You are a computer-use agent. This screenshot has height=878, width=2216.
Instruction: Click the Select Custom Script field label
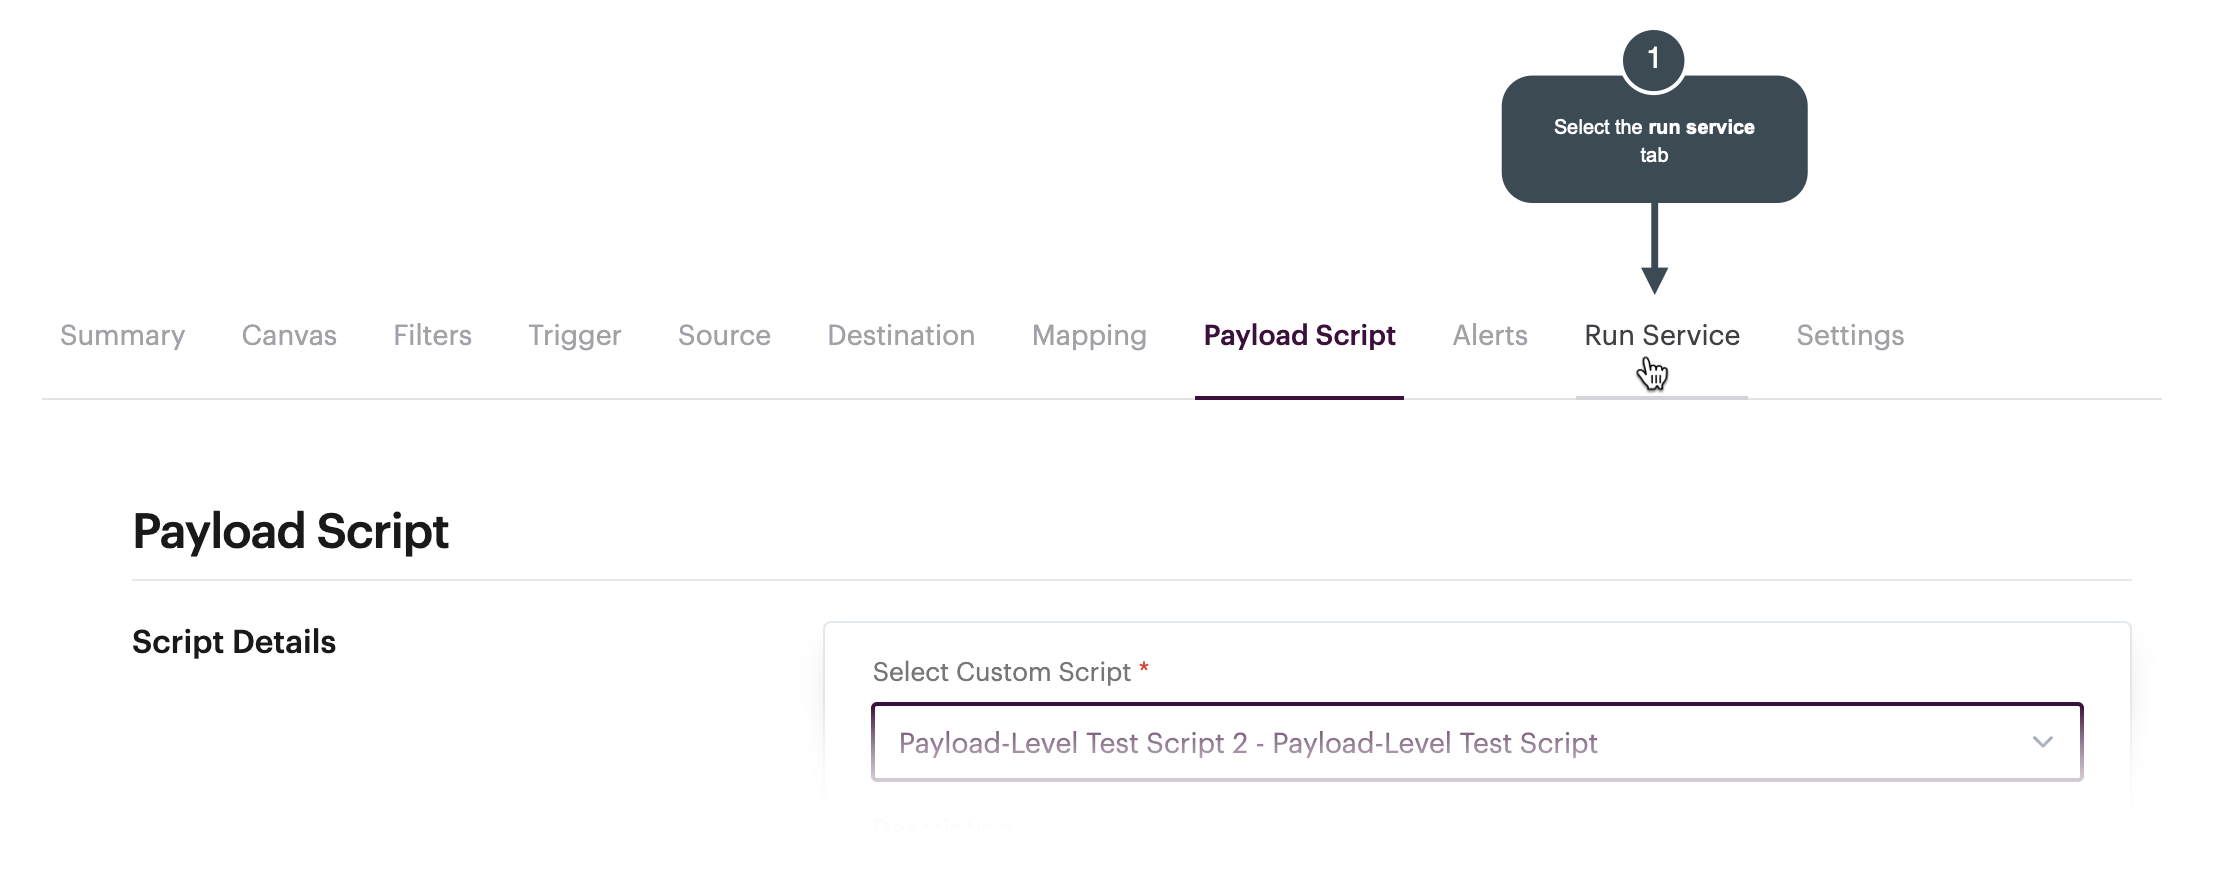pos(1001,672)
